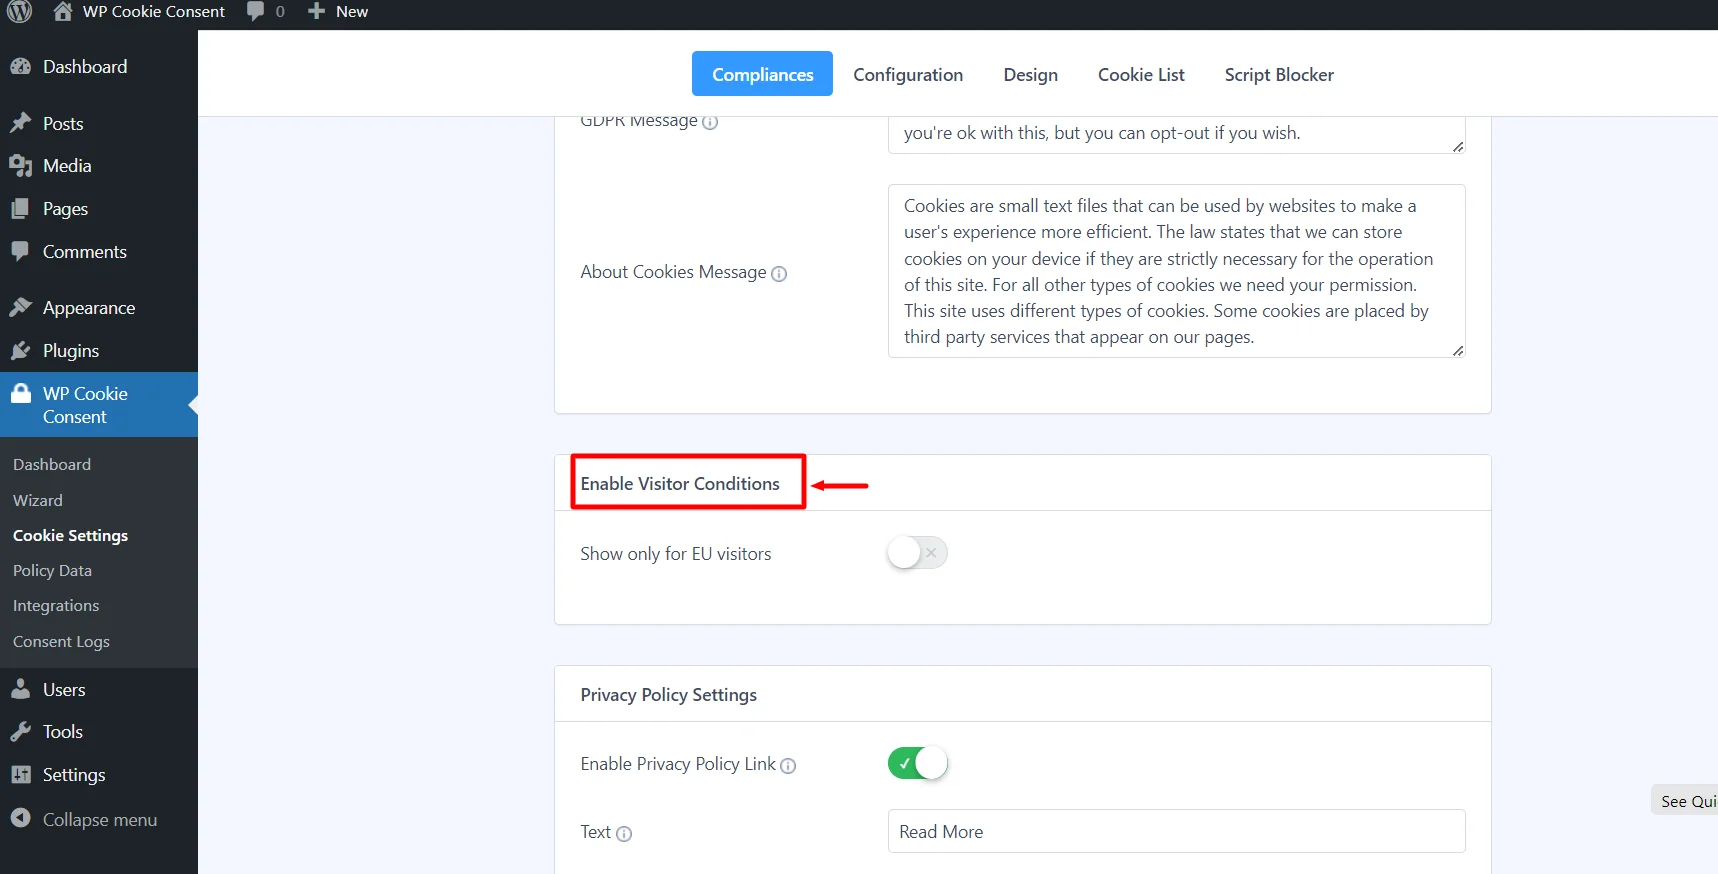1718x874 pixels.
Task: Click the WP Cookie Consent site name
Action: point(154,12)
